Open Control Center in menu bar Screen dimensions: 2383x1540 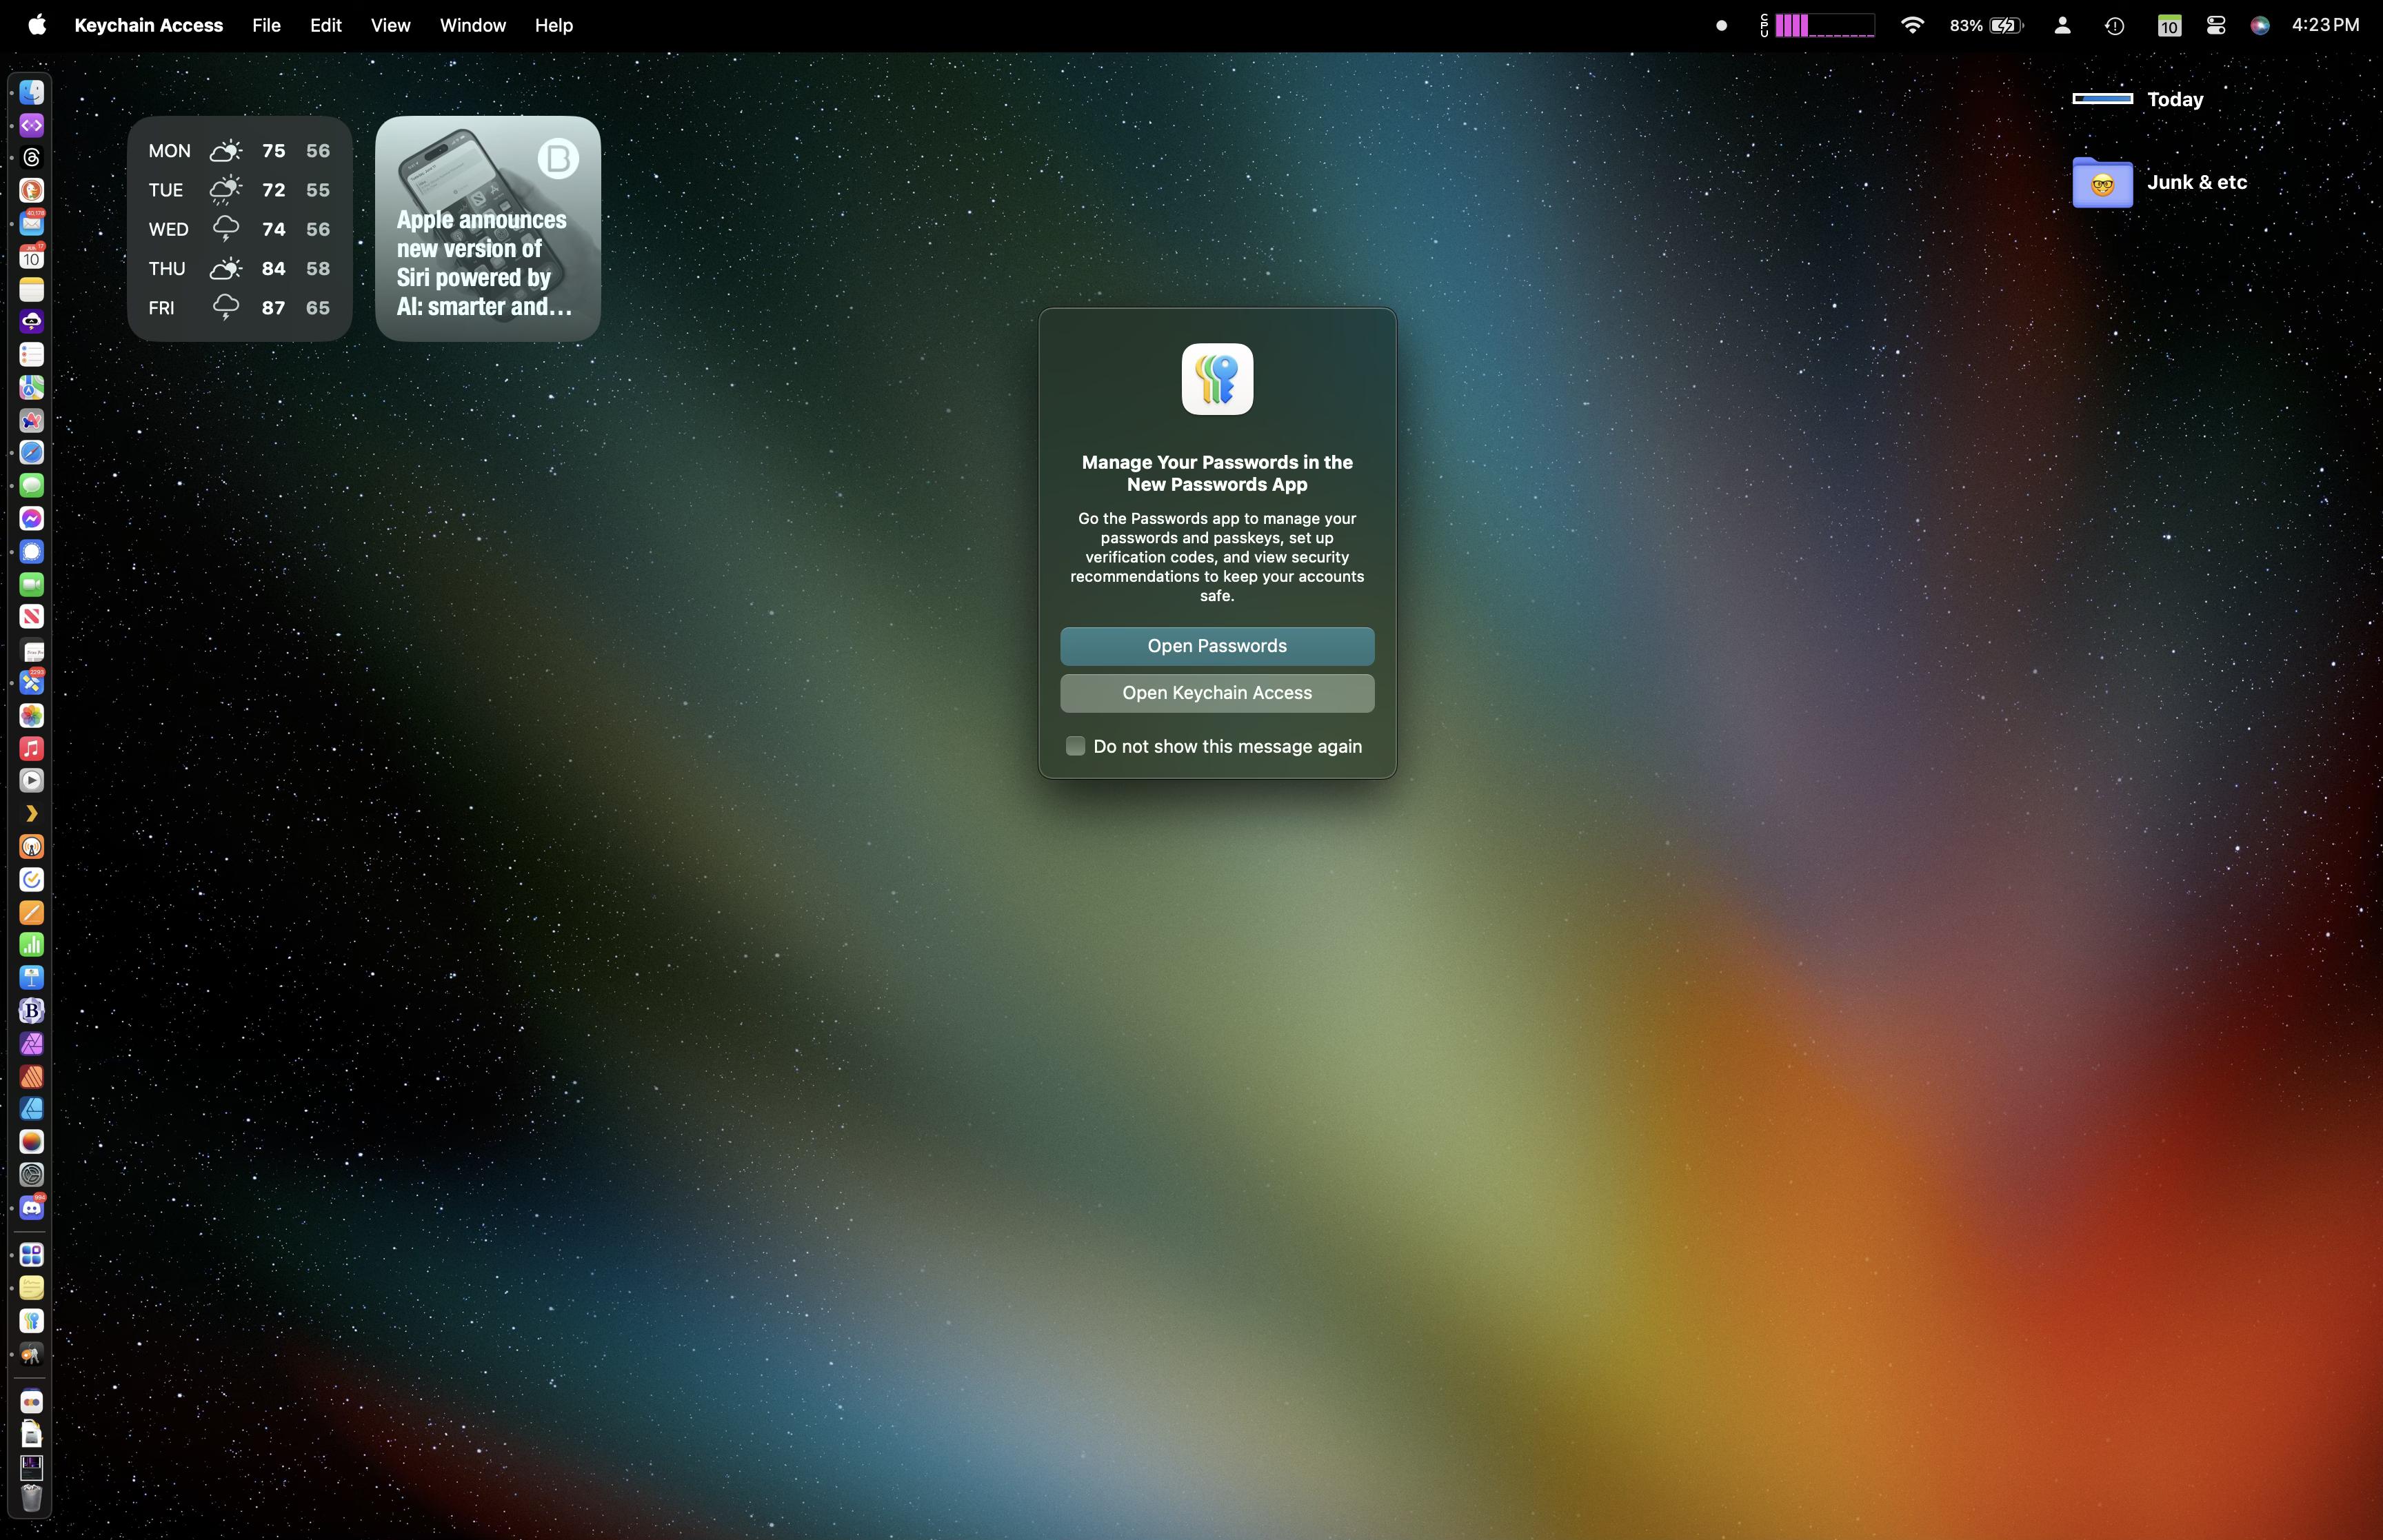click(x=2216, y=25)
